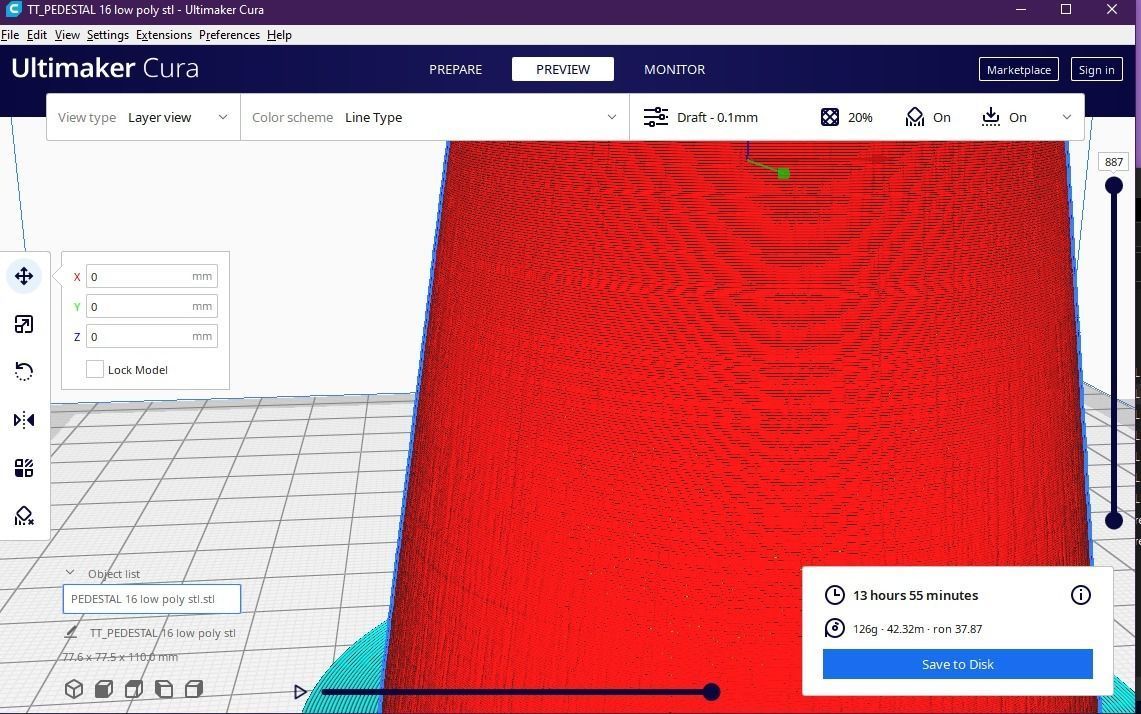Click the material spool icon

tap(835, 628)
